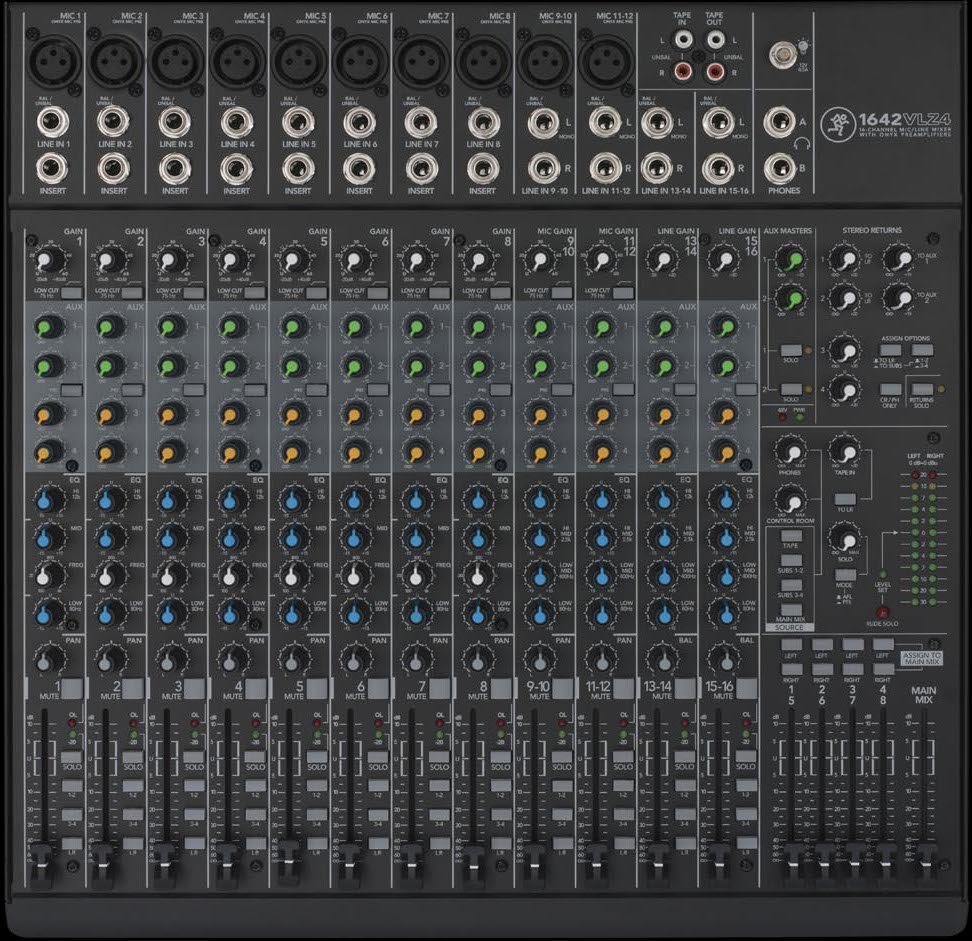Click channel 2 OL overload LED
Viewport: 972px width, 941px height.
click(133, 723)
